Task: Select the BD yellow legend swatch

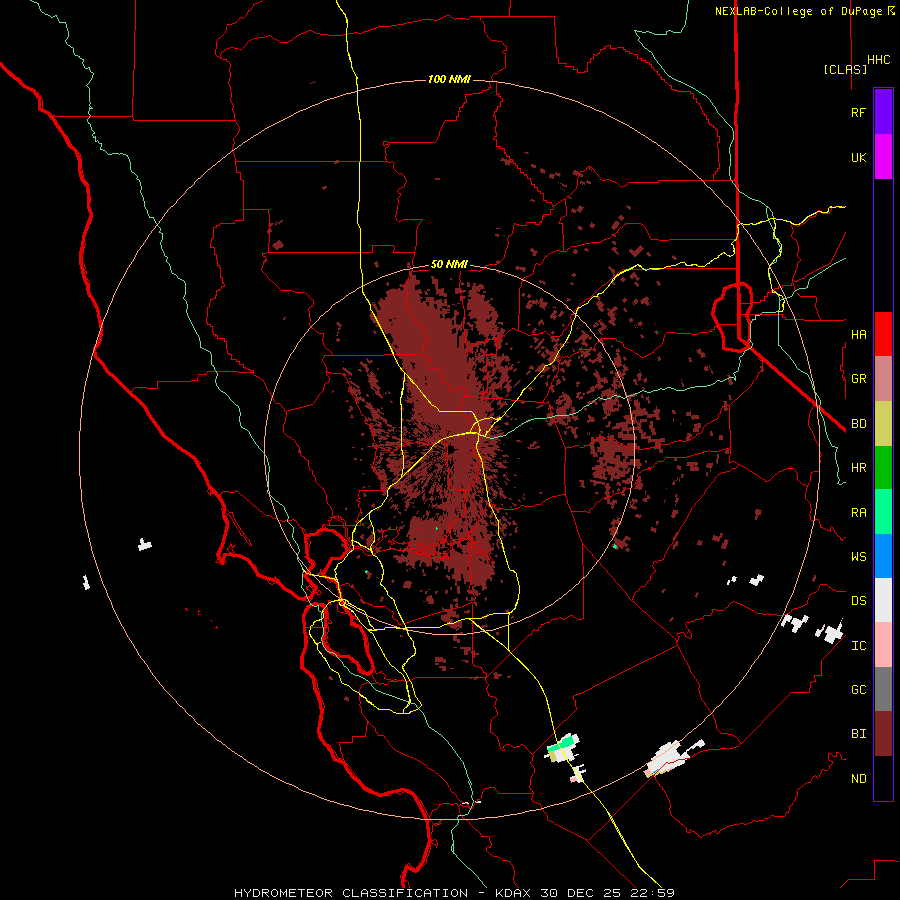Action: 883,424
